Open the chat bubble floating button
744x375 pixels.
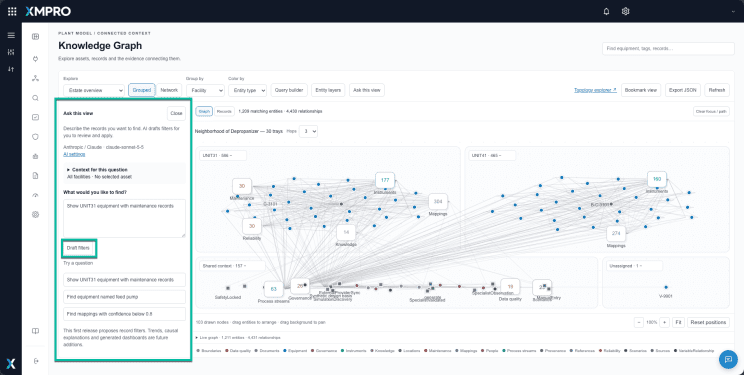click(728, 359)
